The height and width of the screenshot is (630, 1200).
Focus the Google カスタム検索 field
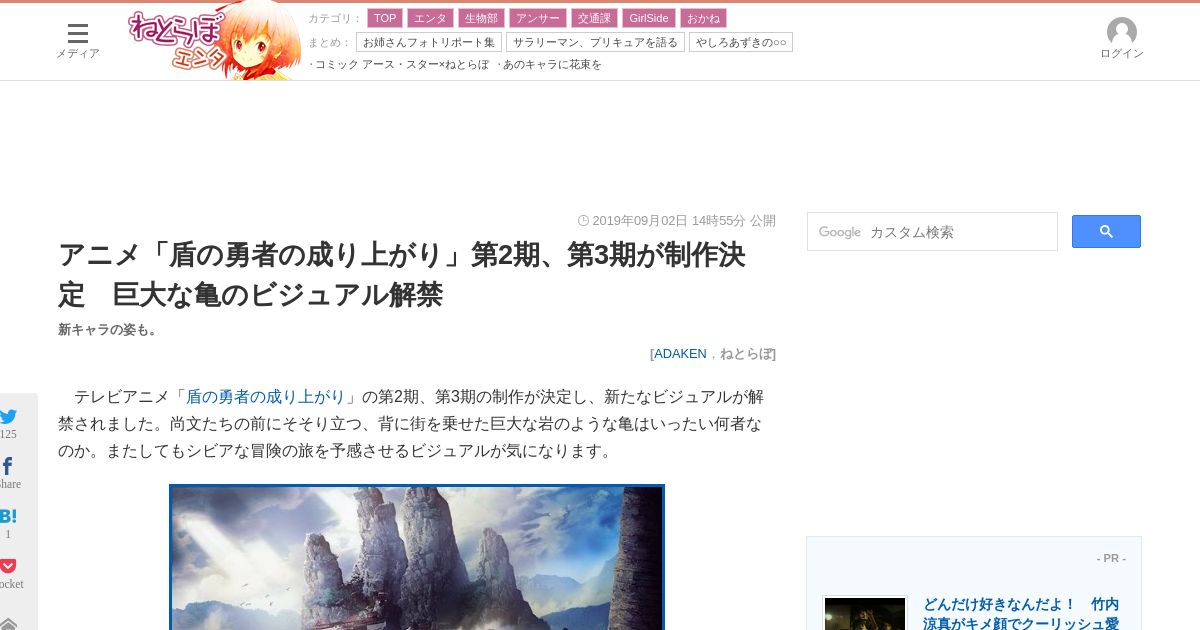coord(932,232)
